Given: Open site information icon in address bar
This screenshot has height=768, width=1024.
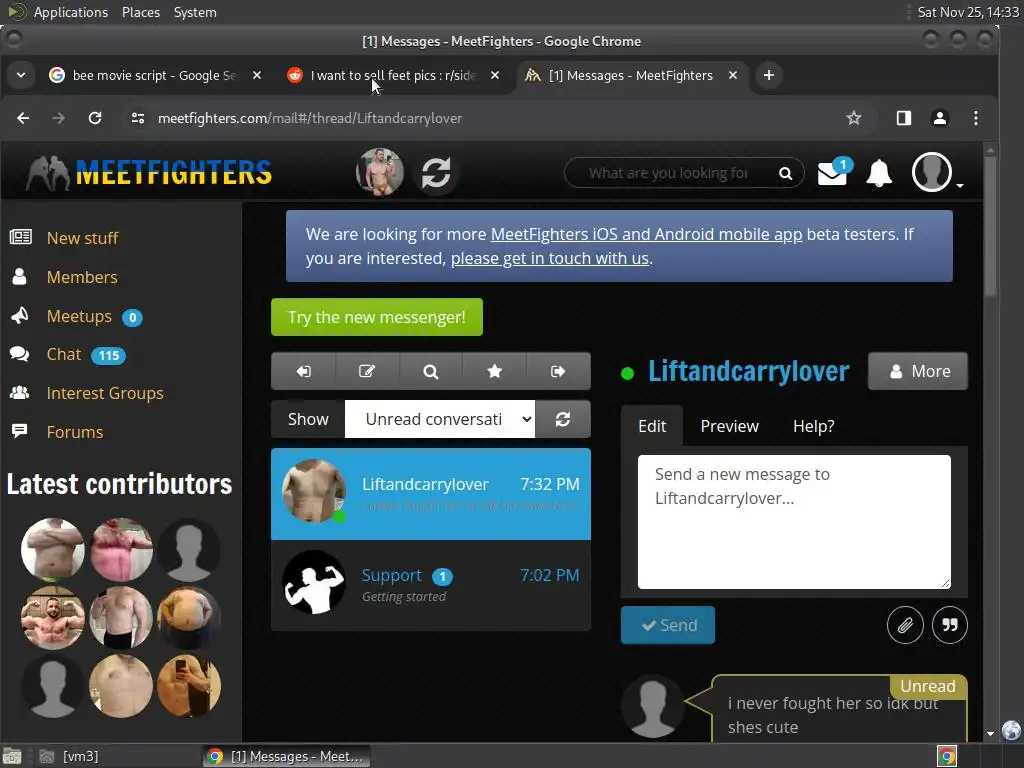Looking at the screenshot, I should point(138,118).
